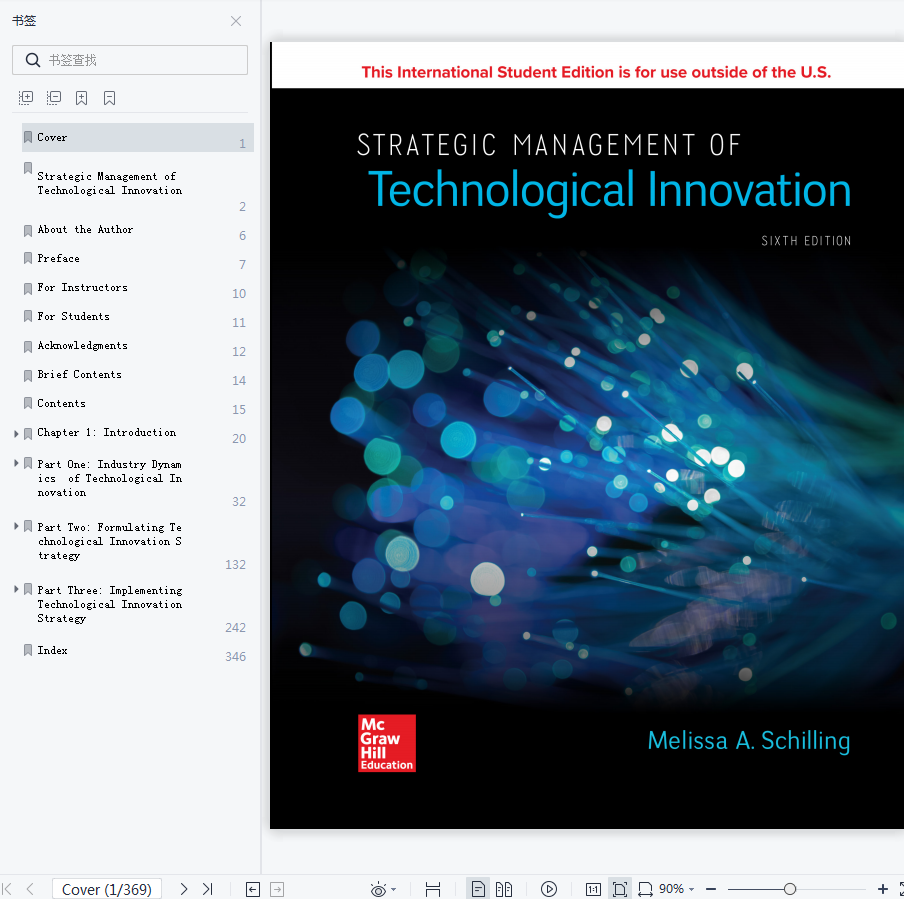
Task: Select the Cover bookmark
Action: 138,137
